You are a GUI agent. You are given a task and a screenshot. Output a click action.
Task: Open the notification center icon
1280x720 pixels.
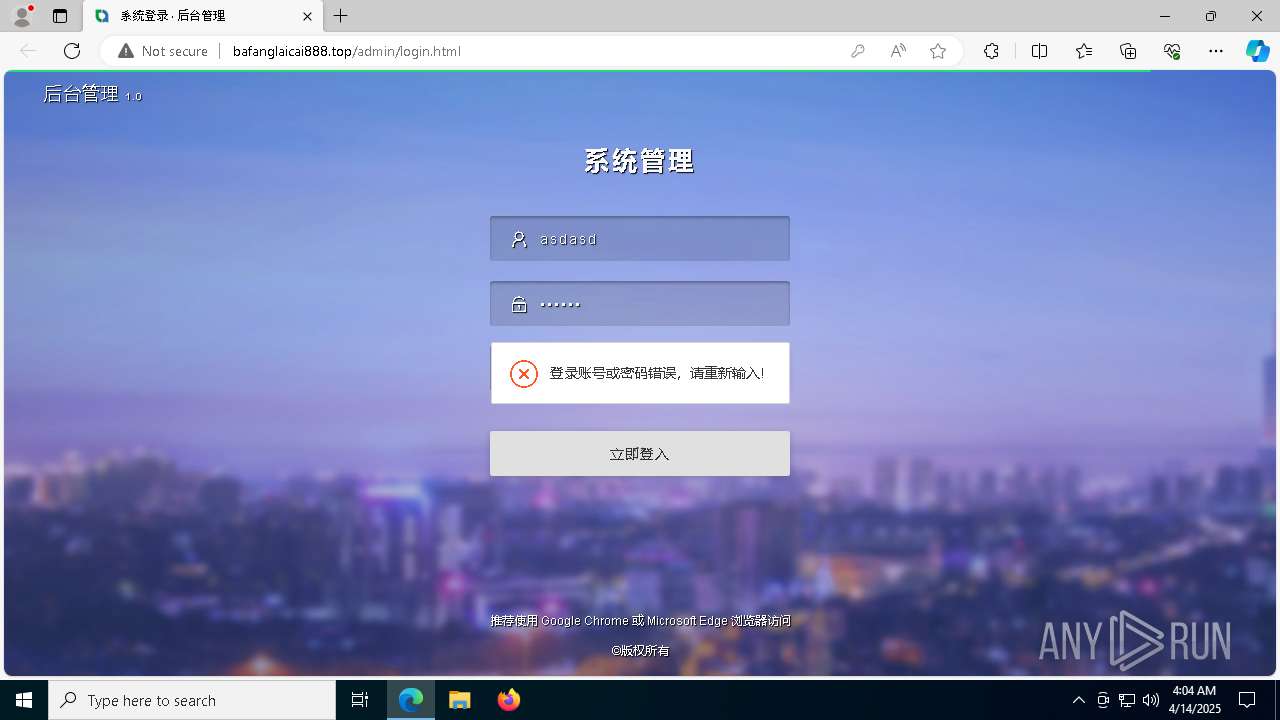tap(1247, 700)
